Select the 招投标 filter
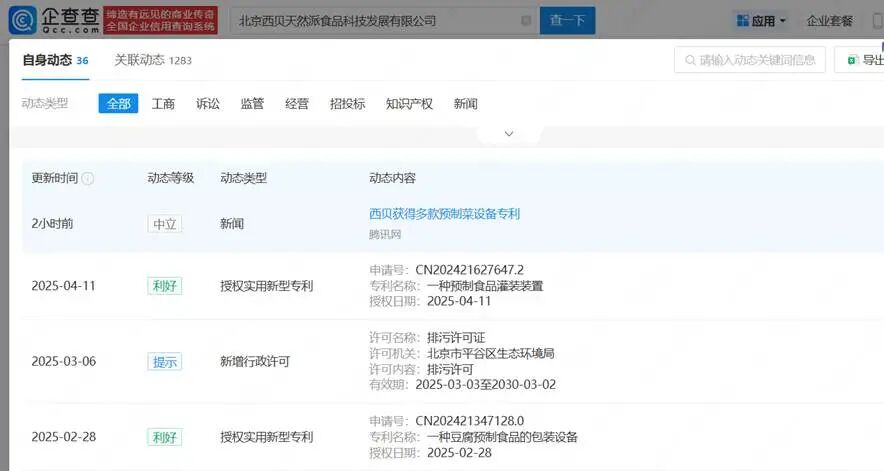Screen dimensions: 884x471 (347, 104)
